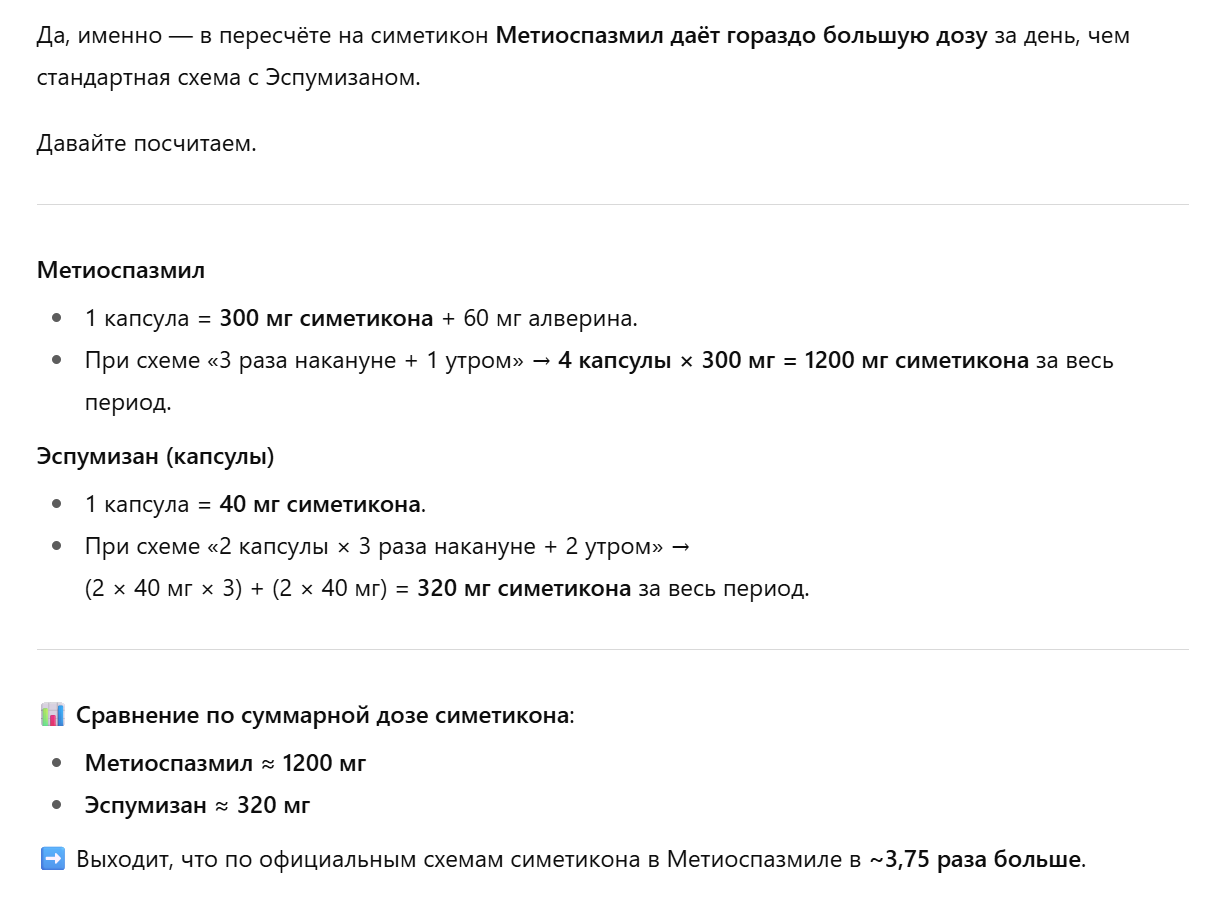This screenshot has width=1211, height=909.
Task: Click the Метиоспазмил ≈ 1200 мг list item
Action: click(x=226, y=763)
